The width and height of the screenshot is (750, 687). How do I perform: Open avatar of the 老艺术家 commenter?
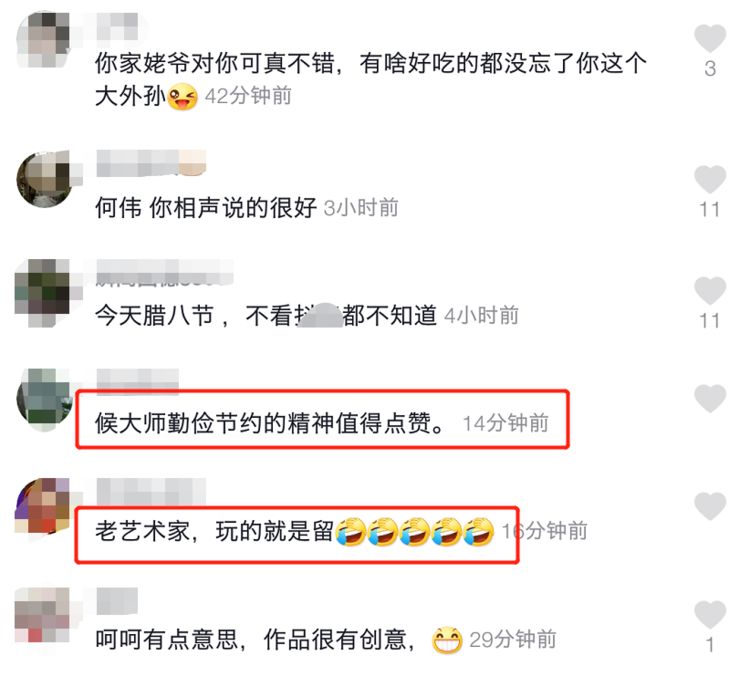(x=44, y=506)
